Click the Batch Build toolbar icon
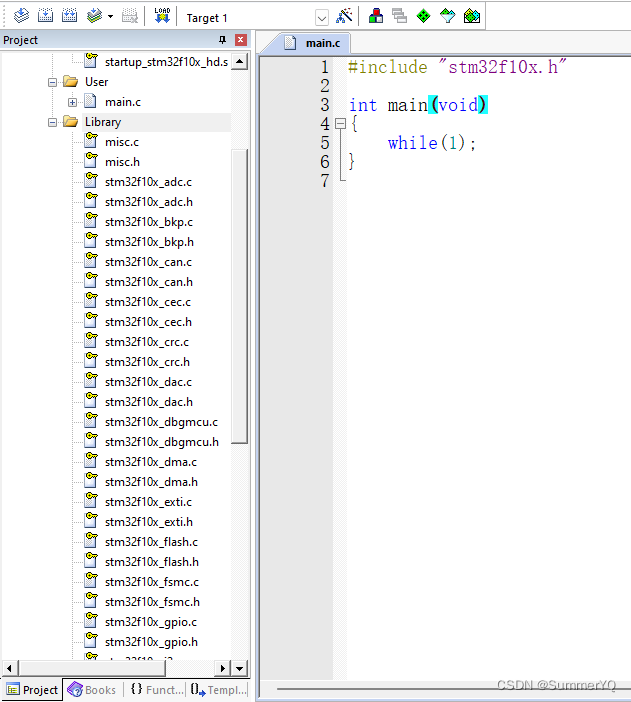Viewport: 631px width, 702px height. [94, 16]
